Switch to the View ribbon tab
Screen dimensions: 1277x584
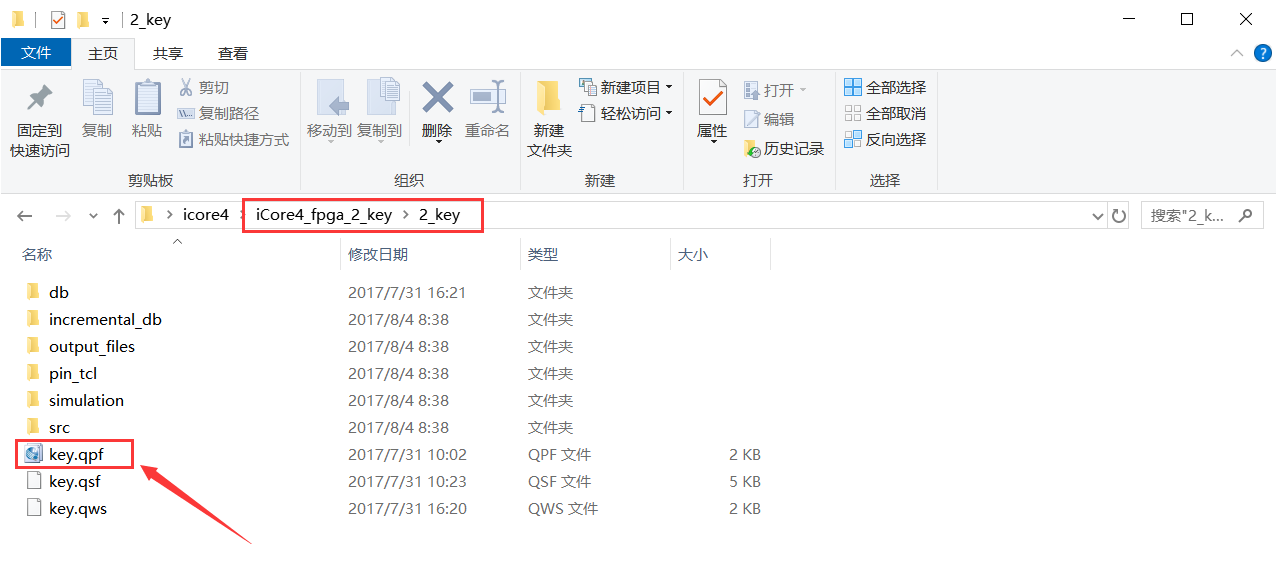coord(233,53)
